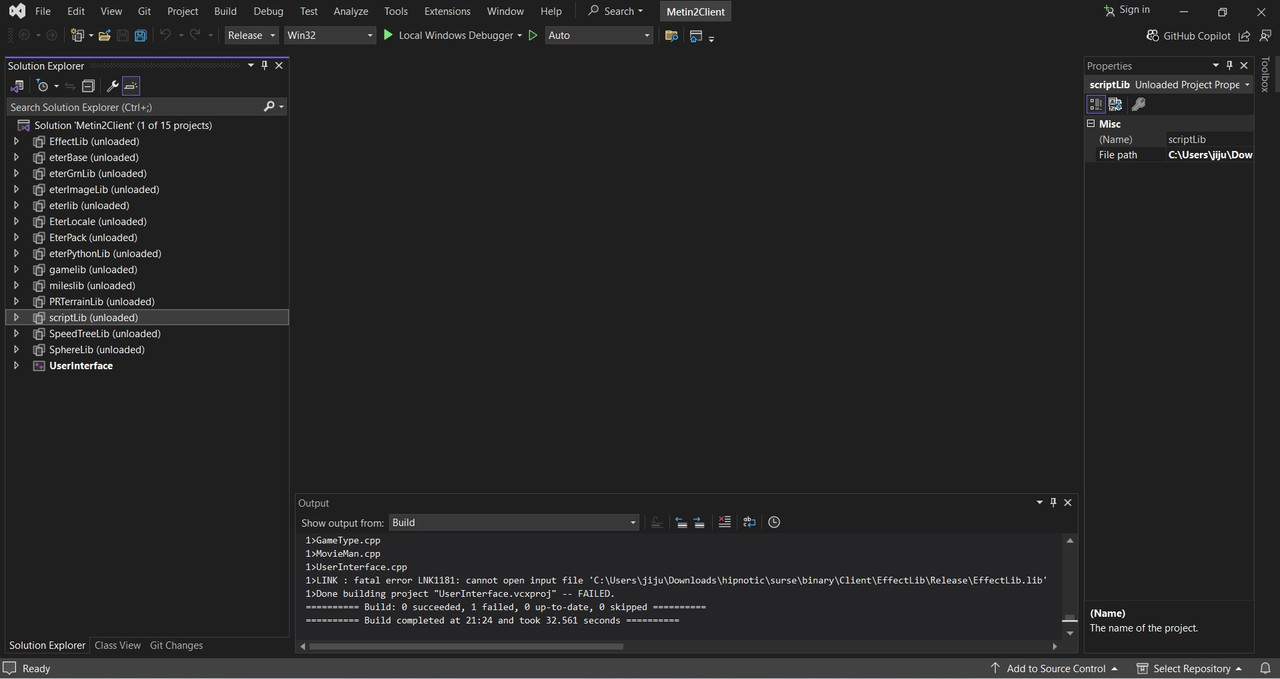Click Go to Previous Message in Output
The width and height of the screenshot is (1280, 679).
(681, 522)
